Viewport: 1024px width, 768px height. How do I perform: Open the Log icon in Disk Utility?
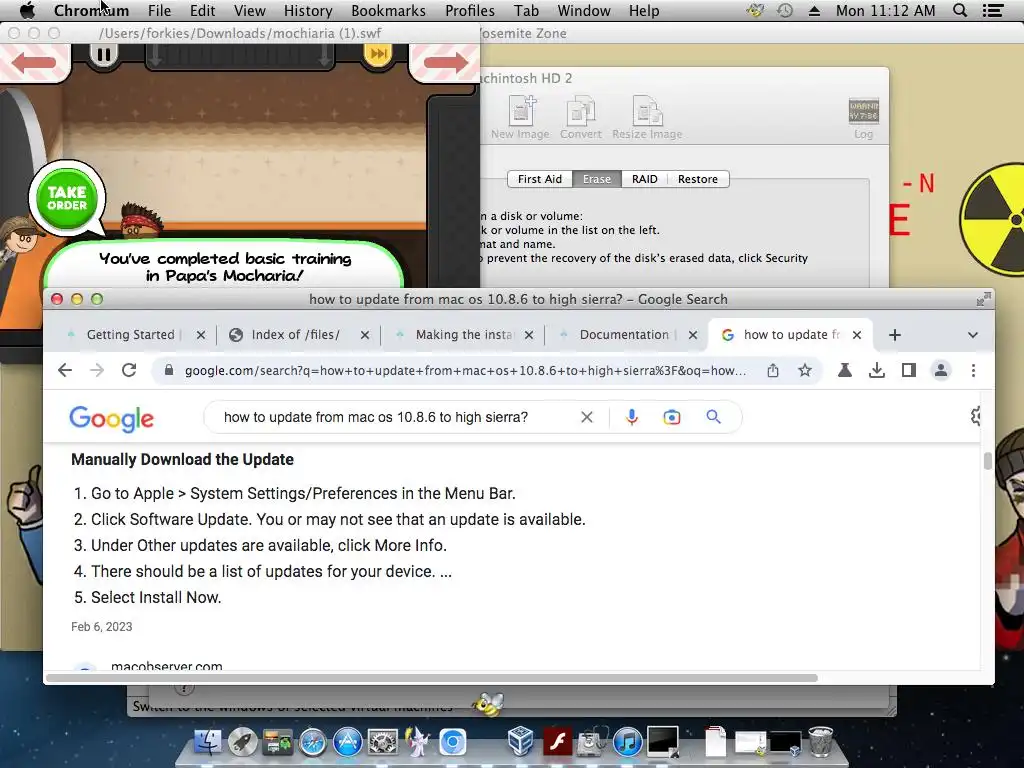coord(863,118)
